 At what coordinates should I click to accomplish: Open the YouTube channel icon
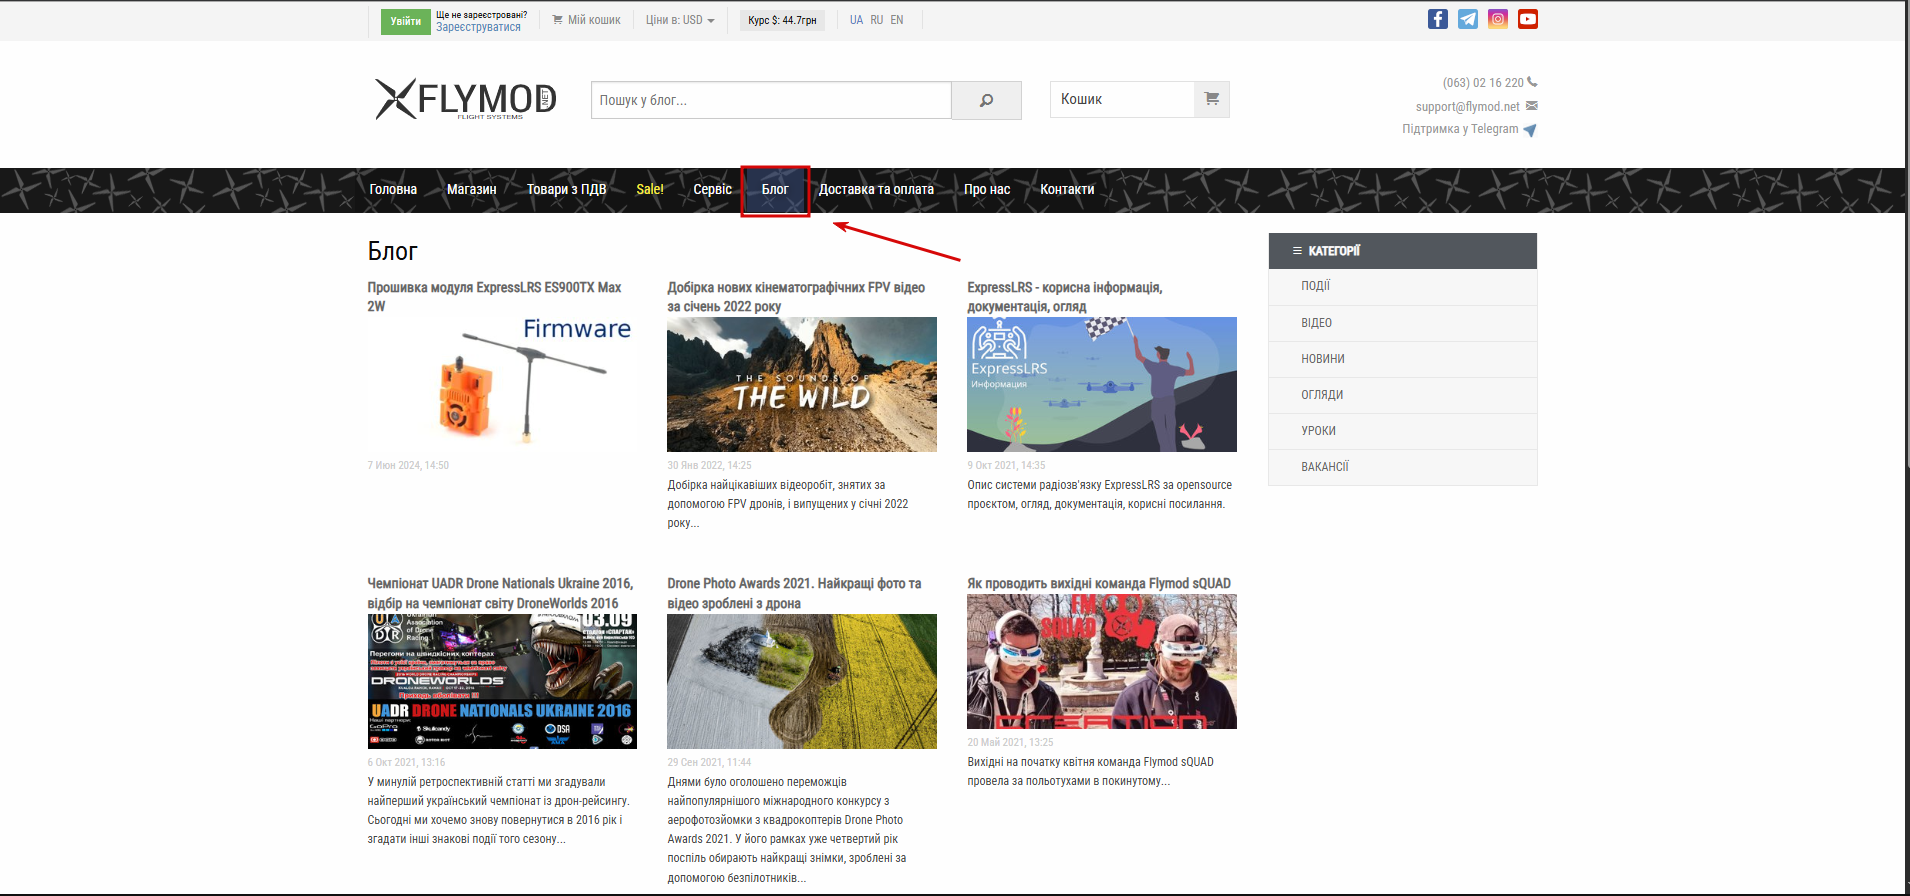[x=1528, y=19]
